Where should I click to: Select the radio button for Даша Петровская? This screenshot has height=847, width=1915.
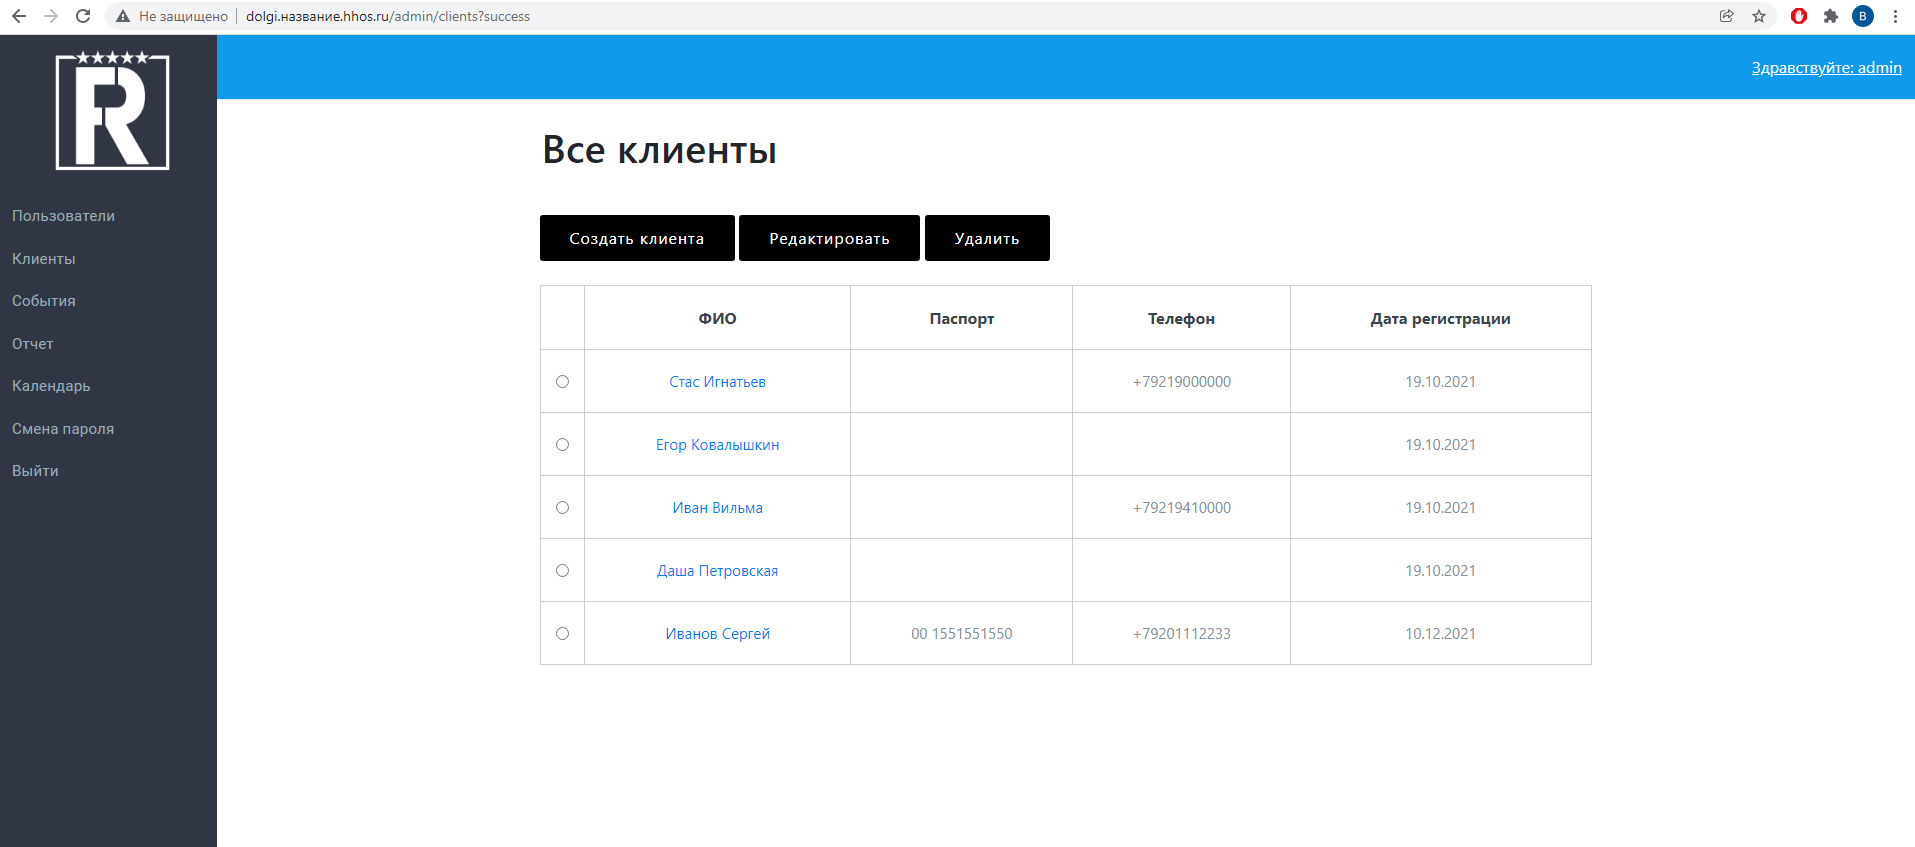(562, 570)
